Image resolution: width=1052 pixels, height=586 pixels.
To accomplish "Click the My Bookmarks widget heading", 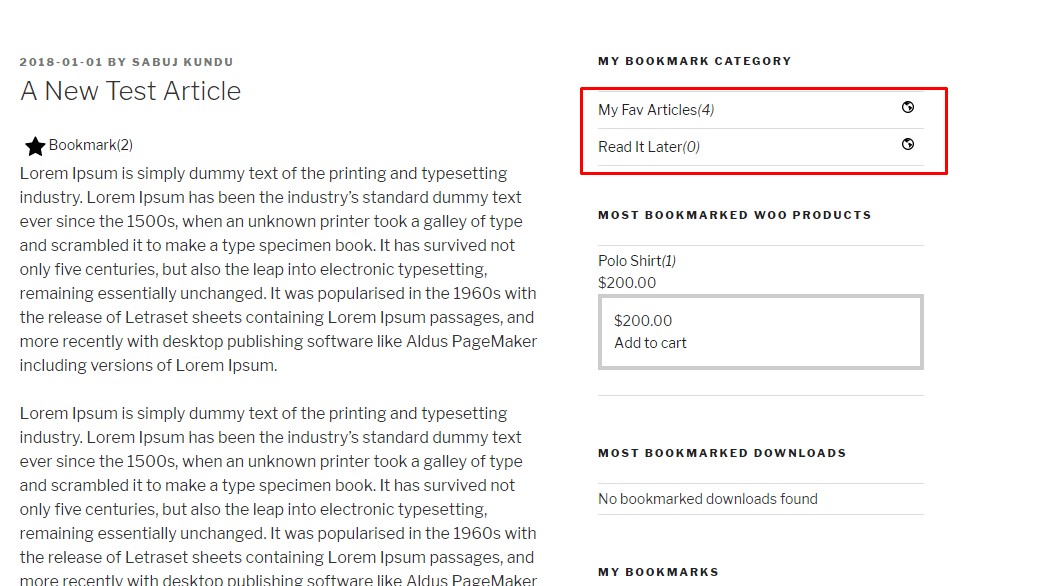I will point(658,572).
